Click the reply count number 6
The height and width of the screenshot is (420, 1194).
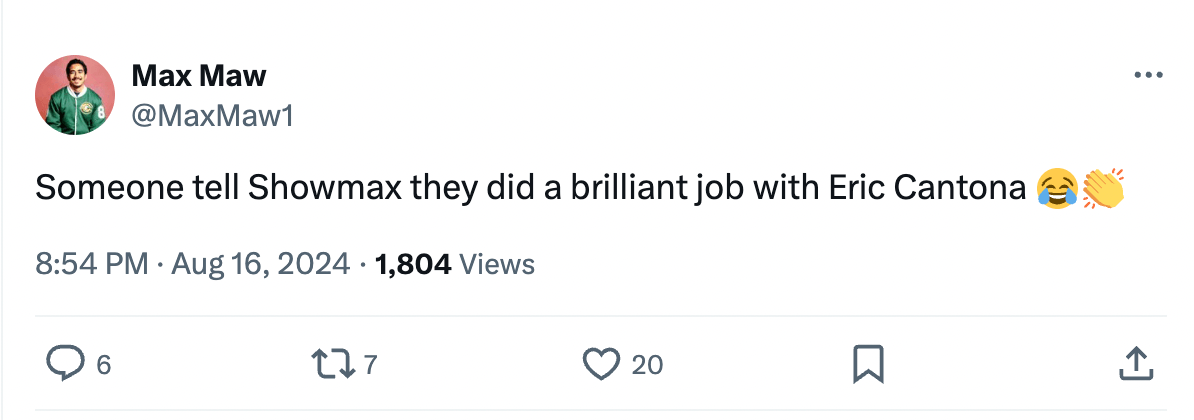(103, 365)
